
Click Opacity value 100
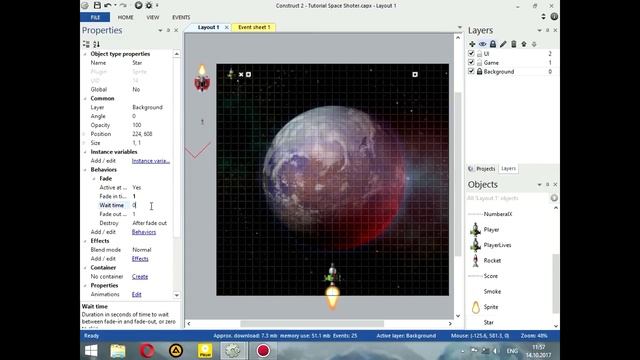point(137,125)
